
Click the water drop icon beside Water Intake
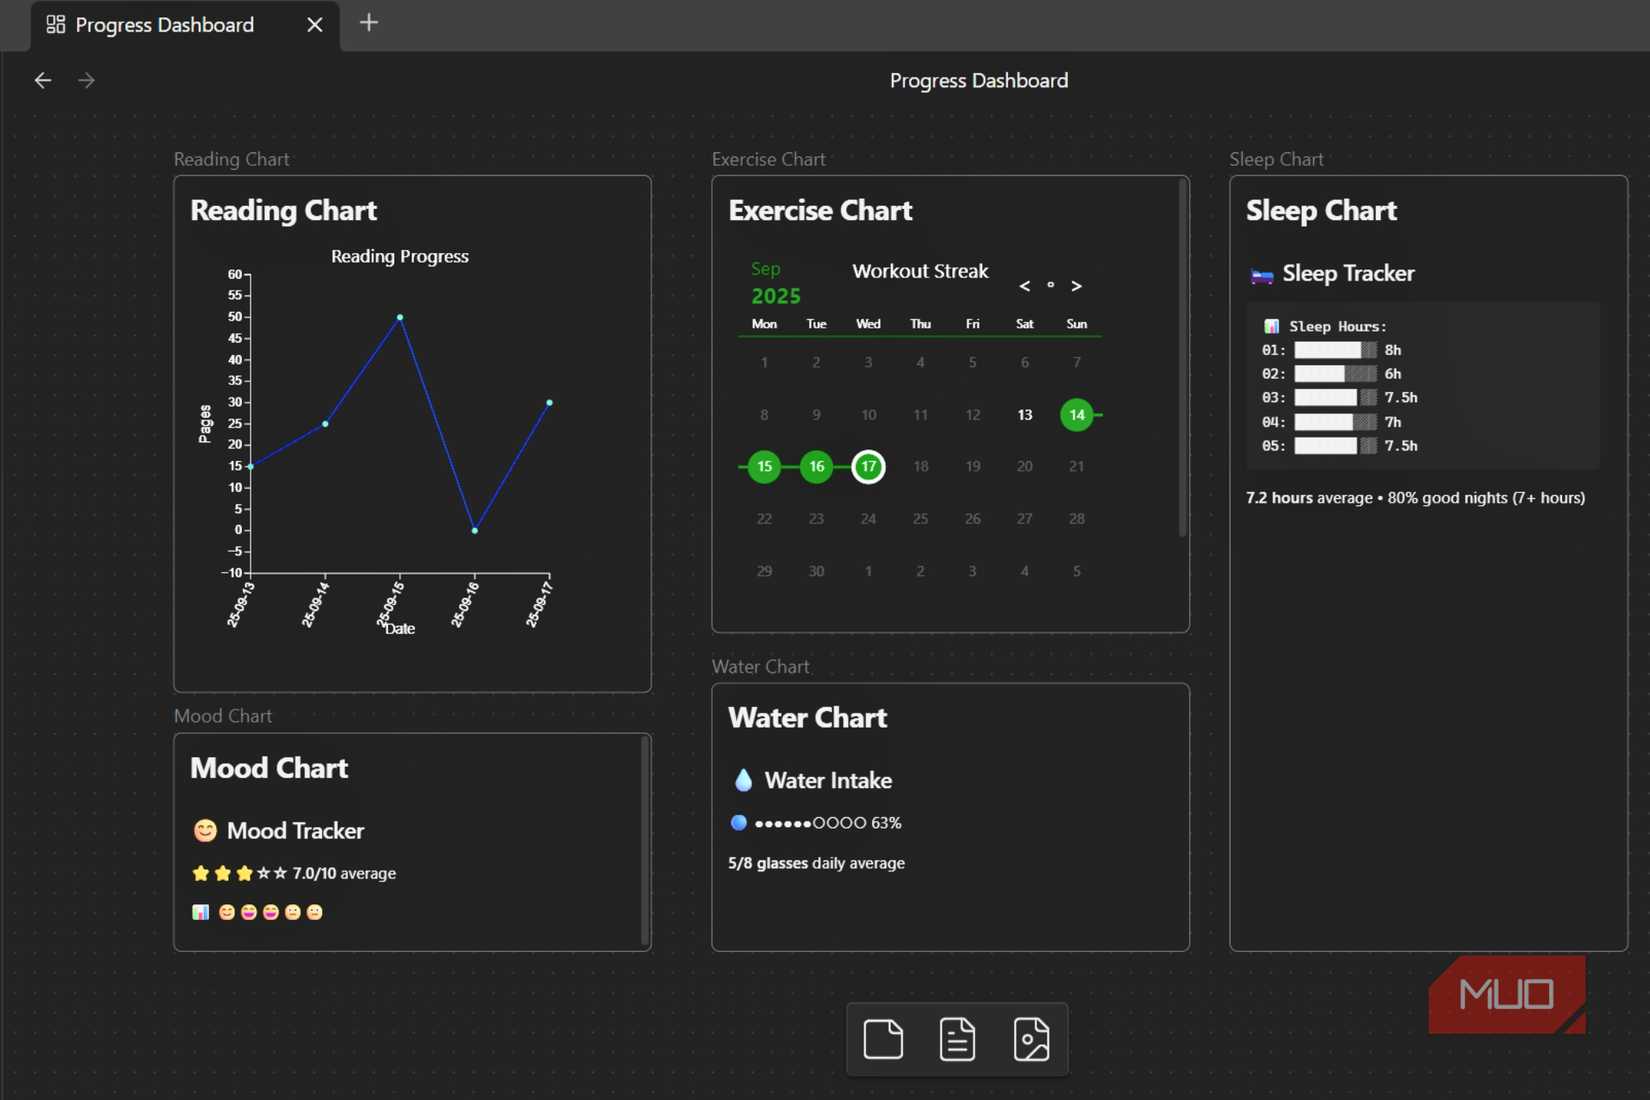coord(743,780)
